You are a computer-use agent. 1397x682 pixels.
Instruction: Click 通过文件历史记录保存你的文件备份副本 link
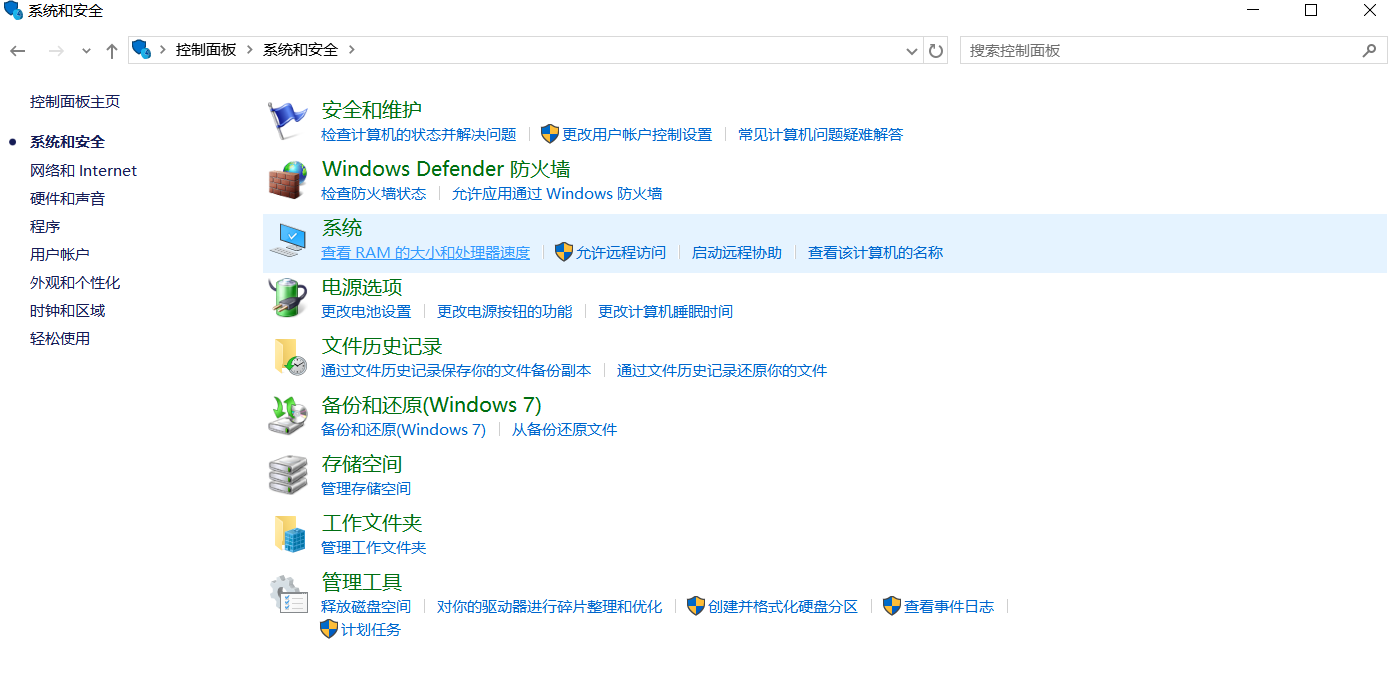point(456,370)
